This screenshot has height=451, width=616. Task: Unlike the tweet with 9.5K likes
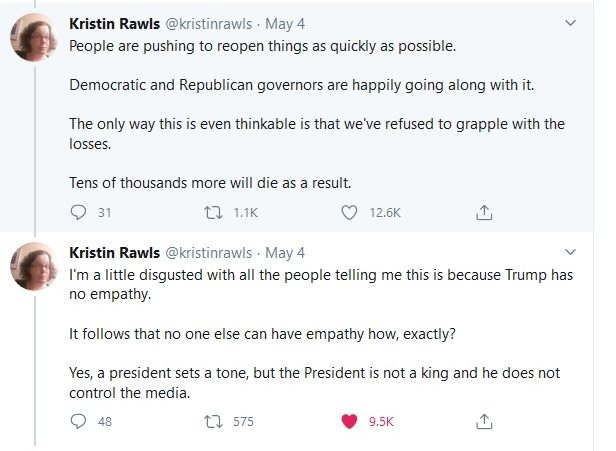(350, 422)
